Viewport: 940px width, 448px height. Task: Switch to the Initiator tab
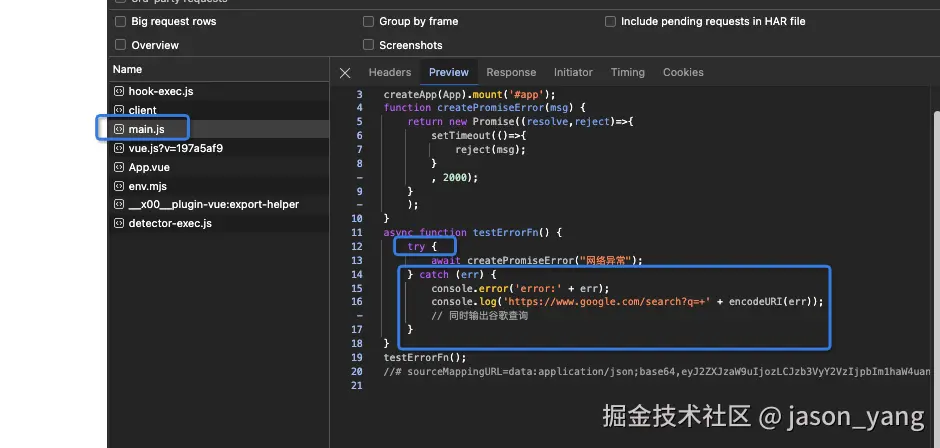pos(573,72)
